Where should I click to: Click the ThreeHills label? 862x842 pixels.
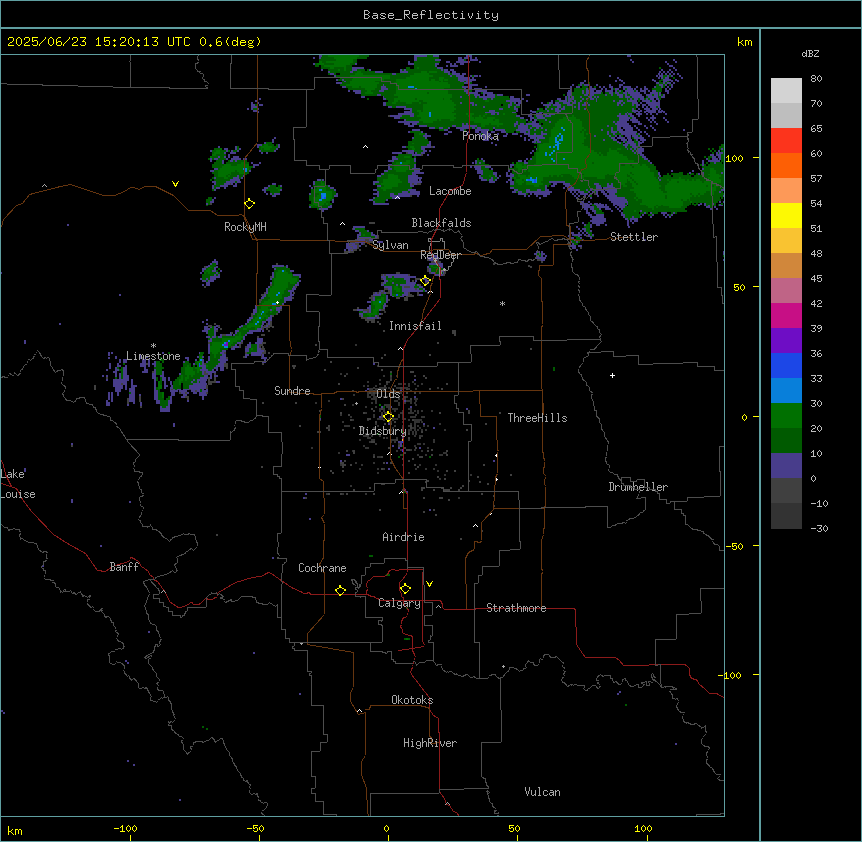click(x=537, y=418)
